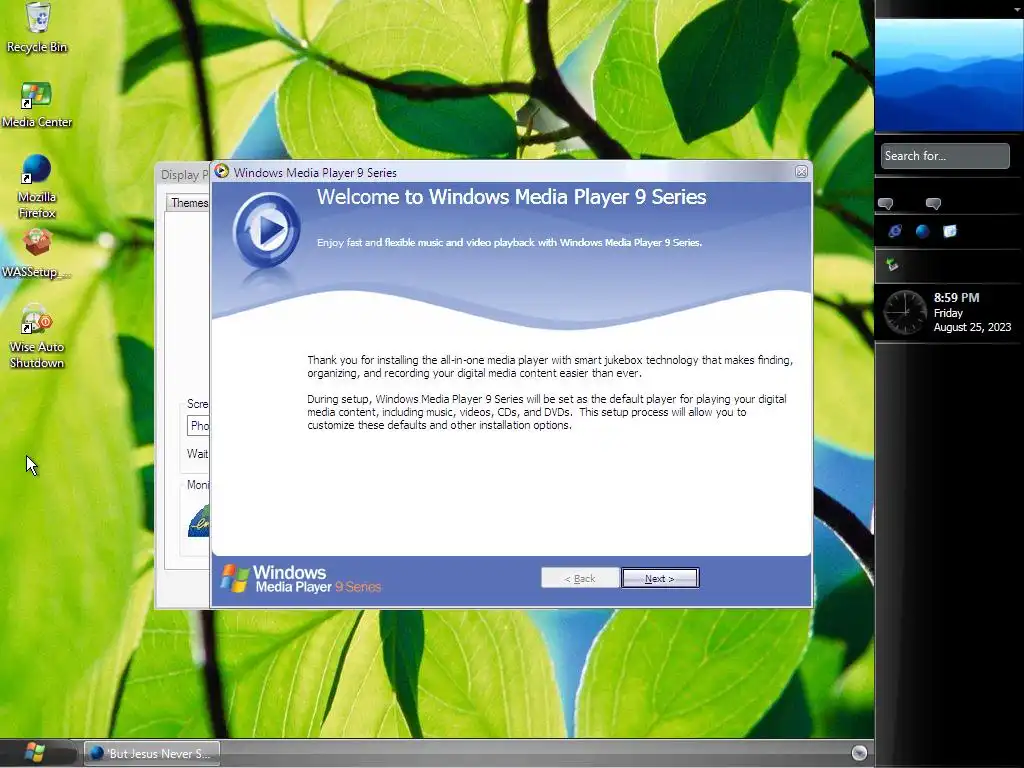Open the Wise Auto Shutdown desktop shortcut

(x=37, y=336)
